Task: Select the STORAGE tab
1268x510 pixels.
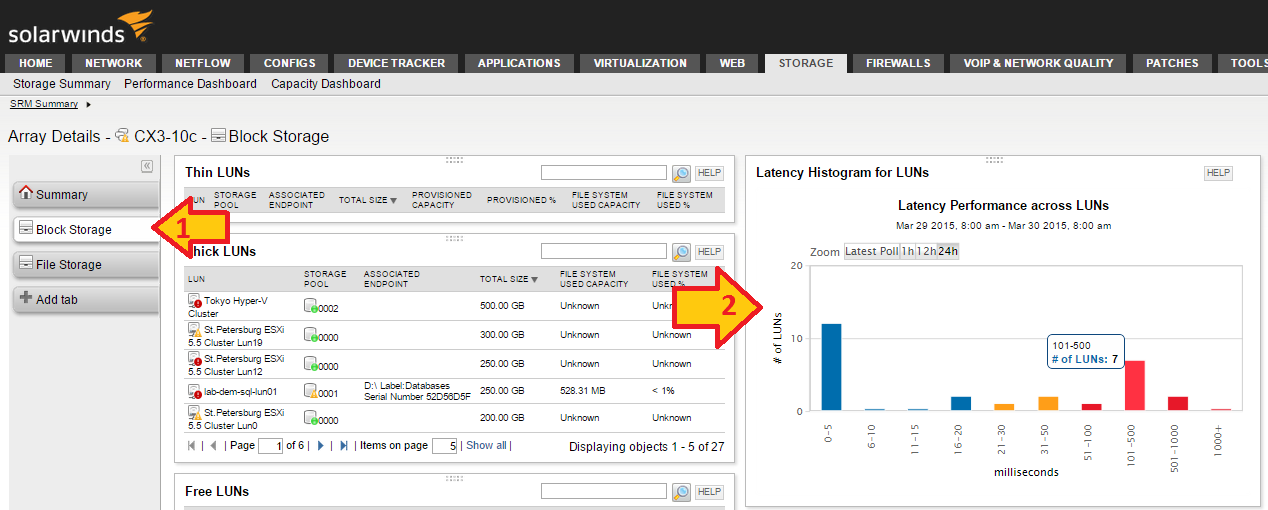Action: 806,63
